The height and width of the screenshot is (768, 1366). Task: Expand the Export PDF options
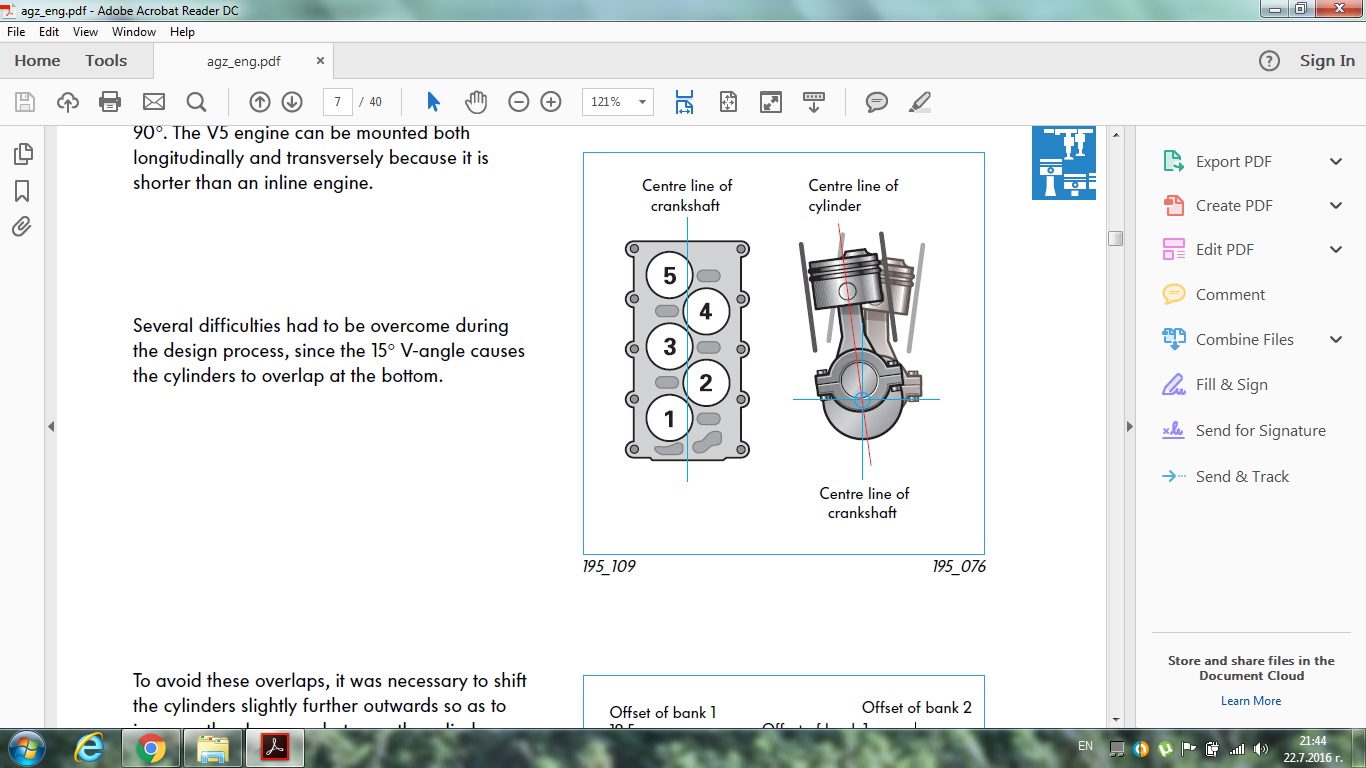pyautogui.click(x=1336, y=162)
